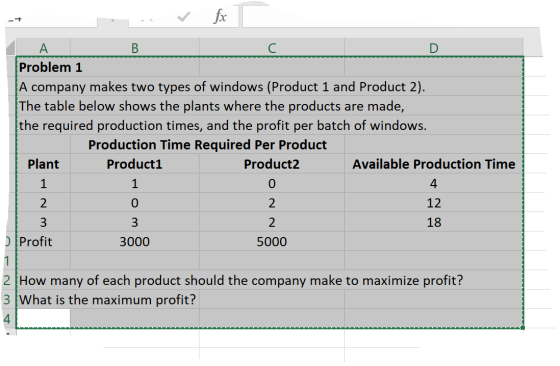
Task: Click Product1 value 0 for Plant 2
Action: point(135,203)
